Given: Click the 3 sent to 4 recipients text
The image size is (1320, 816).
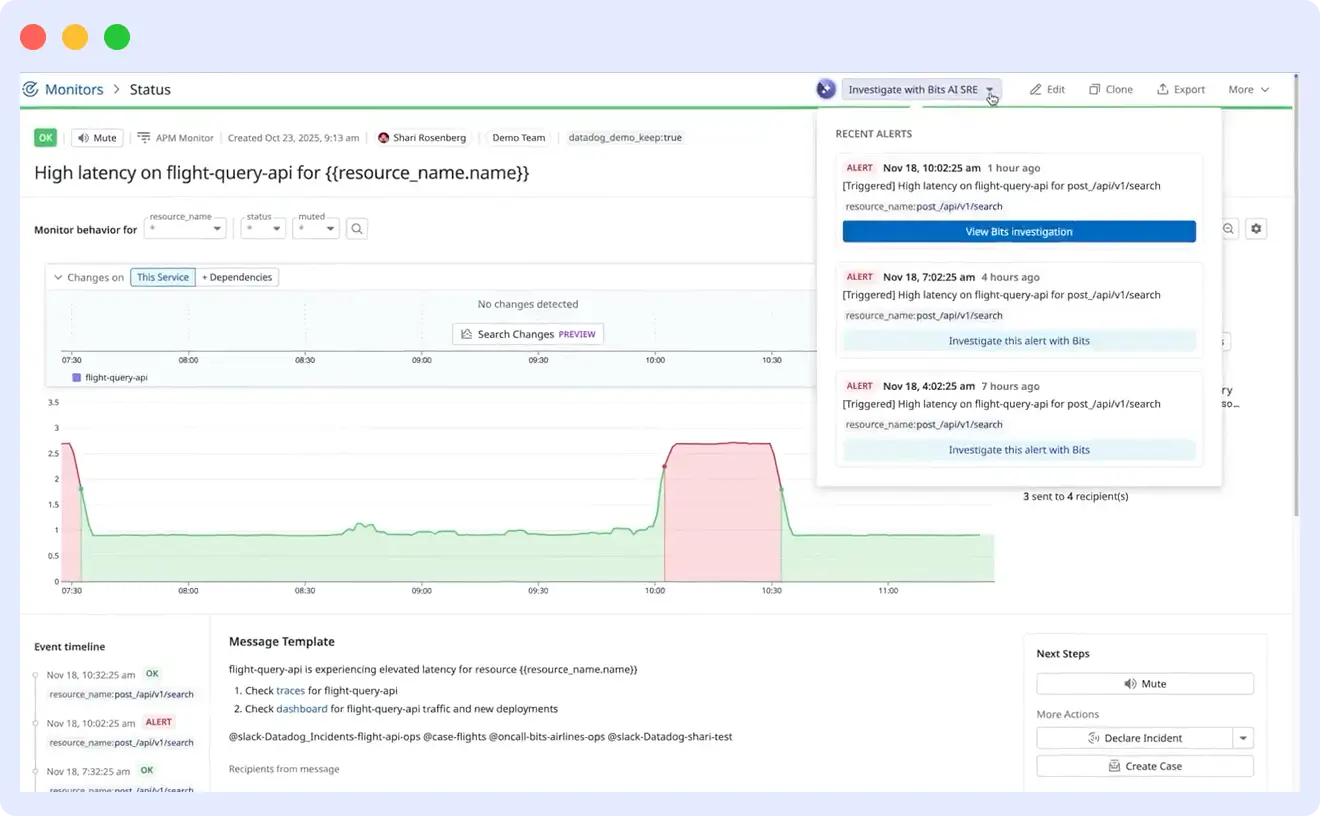Looking at the screenshot, I should coord(1076,496).
